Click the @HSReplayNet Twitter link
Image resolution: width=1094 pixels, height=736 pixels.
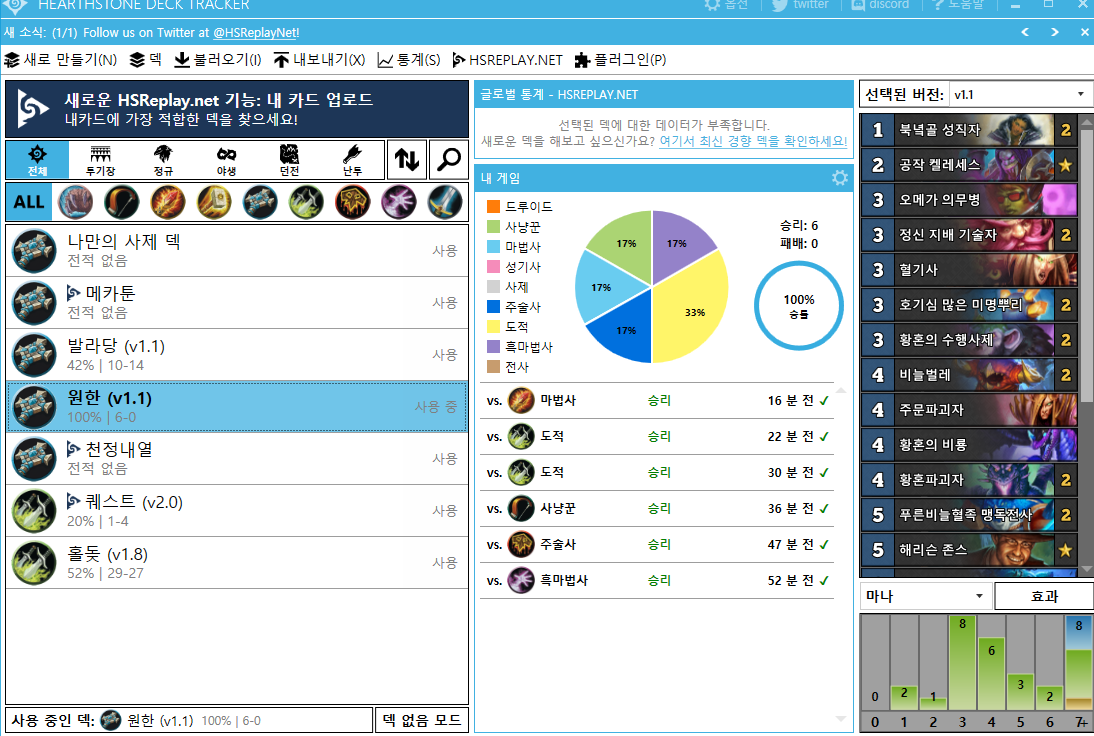point(255,33)
